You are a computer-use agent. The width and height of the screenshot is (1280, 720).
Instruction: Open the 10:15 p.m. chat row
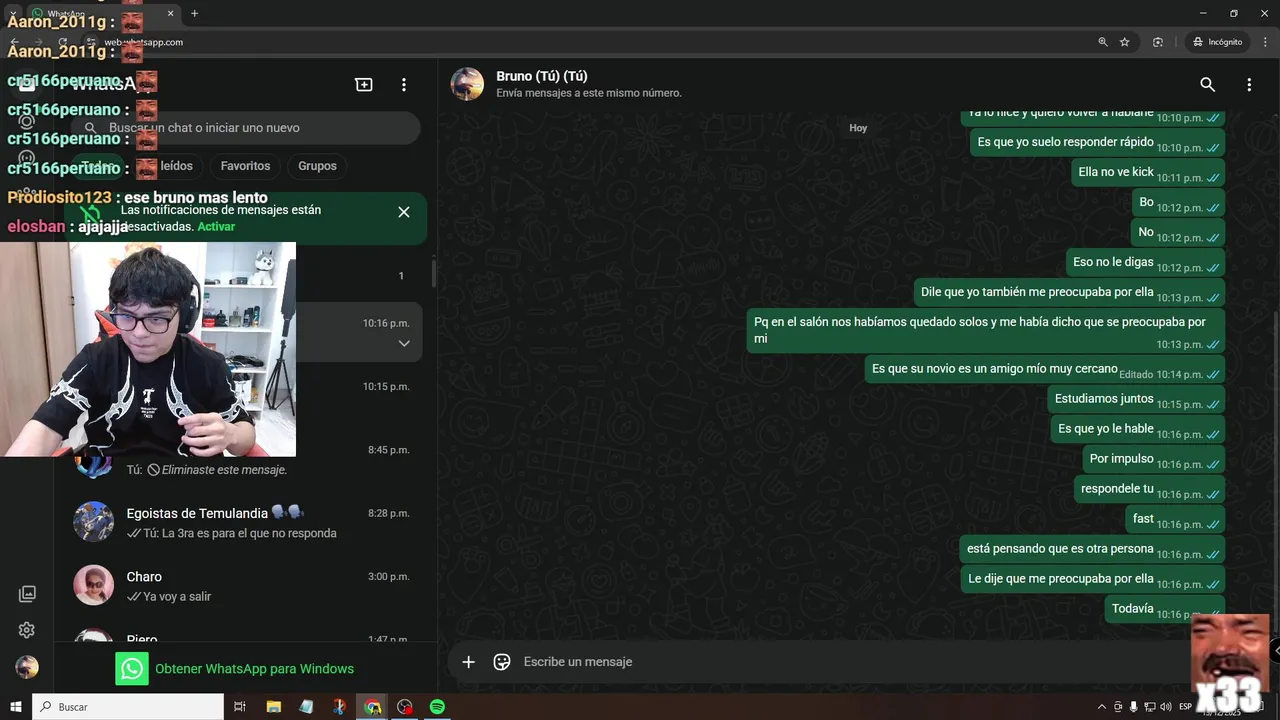pos(245,396)
